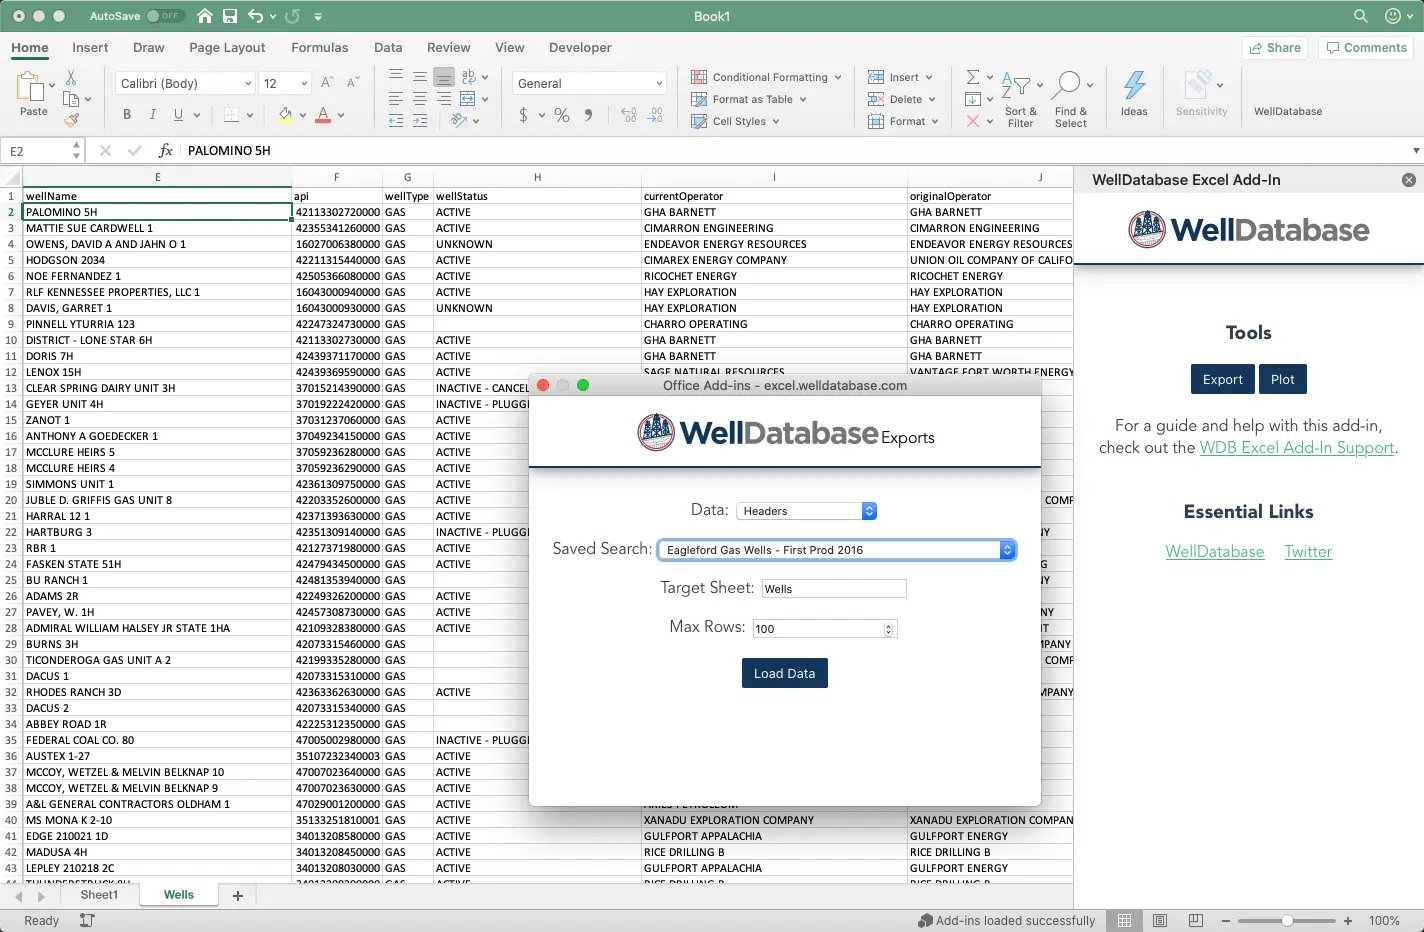Screen dimensions: 1424x932
Task: Decrease decimal places
Action: 655,115
